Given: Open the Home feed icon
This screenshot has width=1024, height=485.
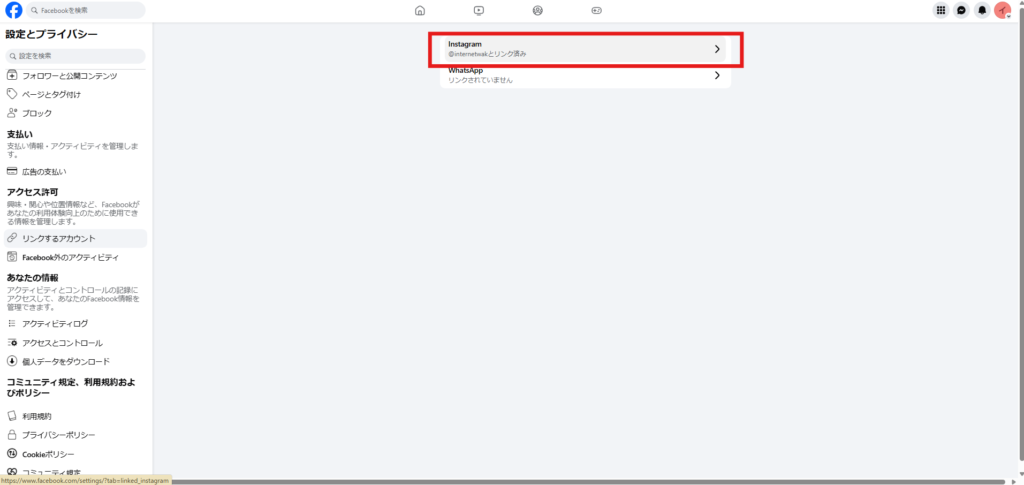Looking at the screenshot, I should pos(420,10).
